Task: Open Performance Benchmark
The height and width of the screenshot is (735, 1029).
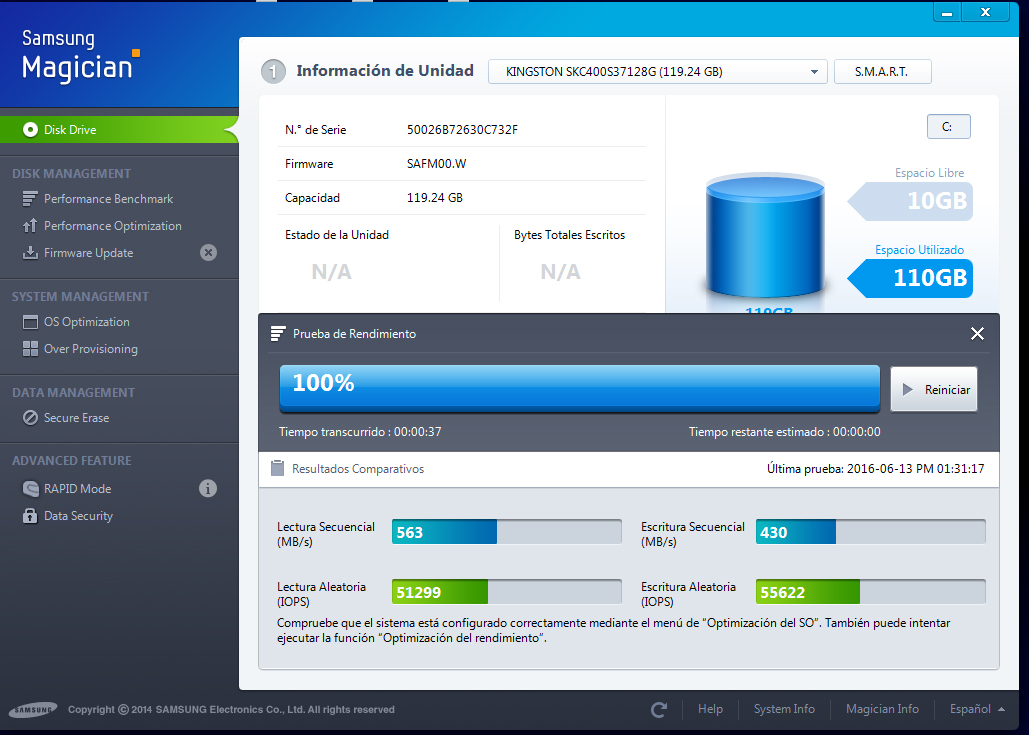Action: pos(108,199)
